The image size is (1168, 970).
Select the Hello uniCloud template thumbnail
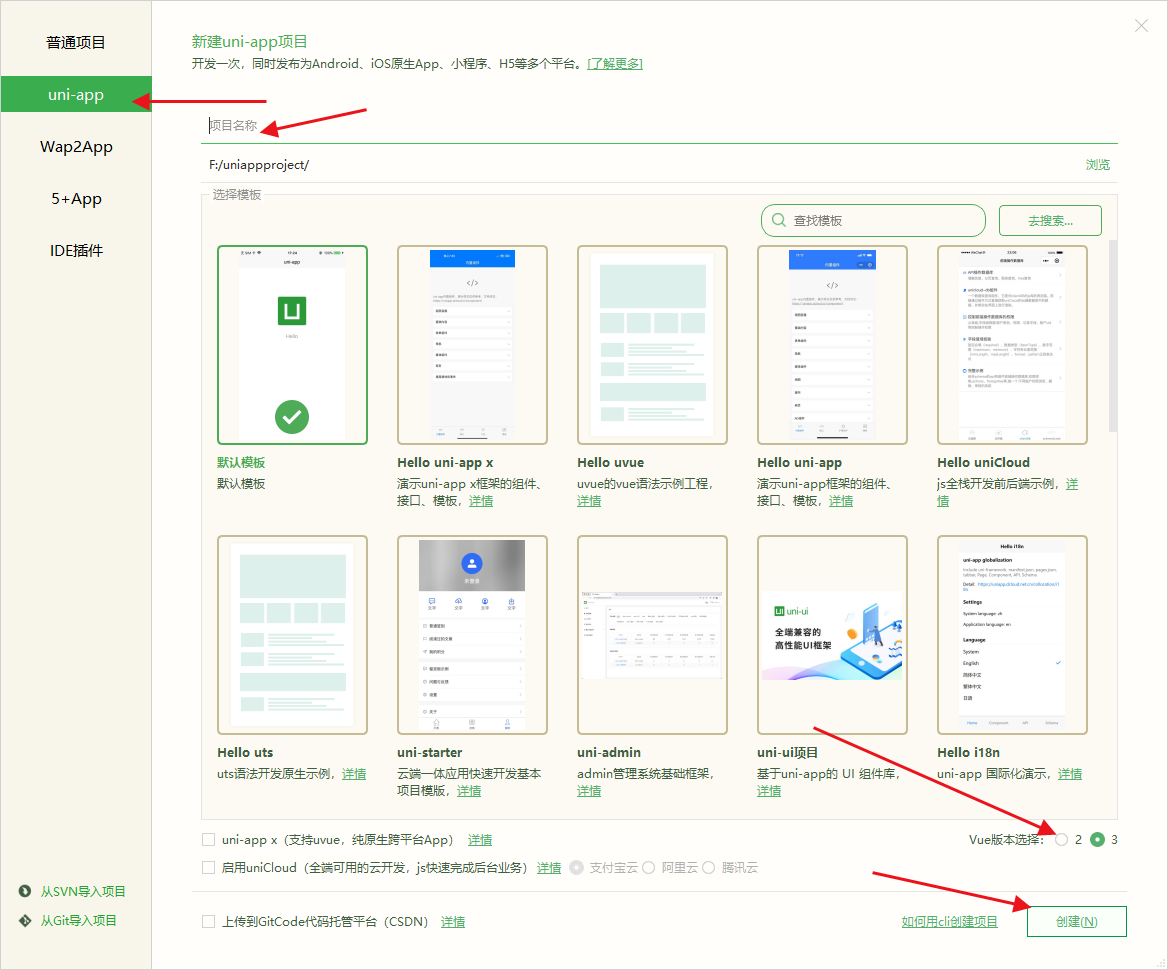pyautogui.click(x=1012, y=345)
